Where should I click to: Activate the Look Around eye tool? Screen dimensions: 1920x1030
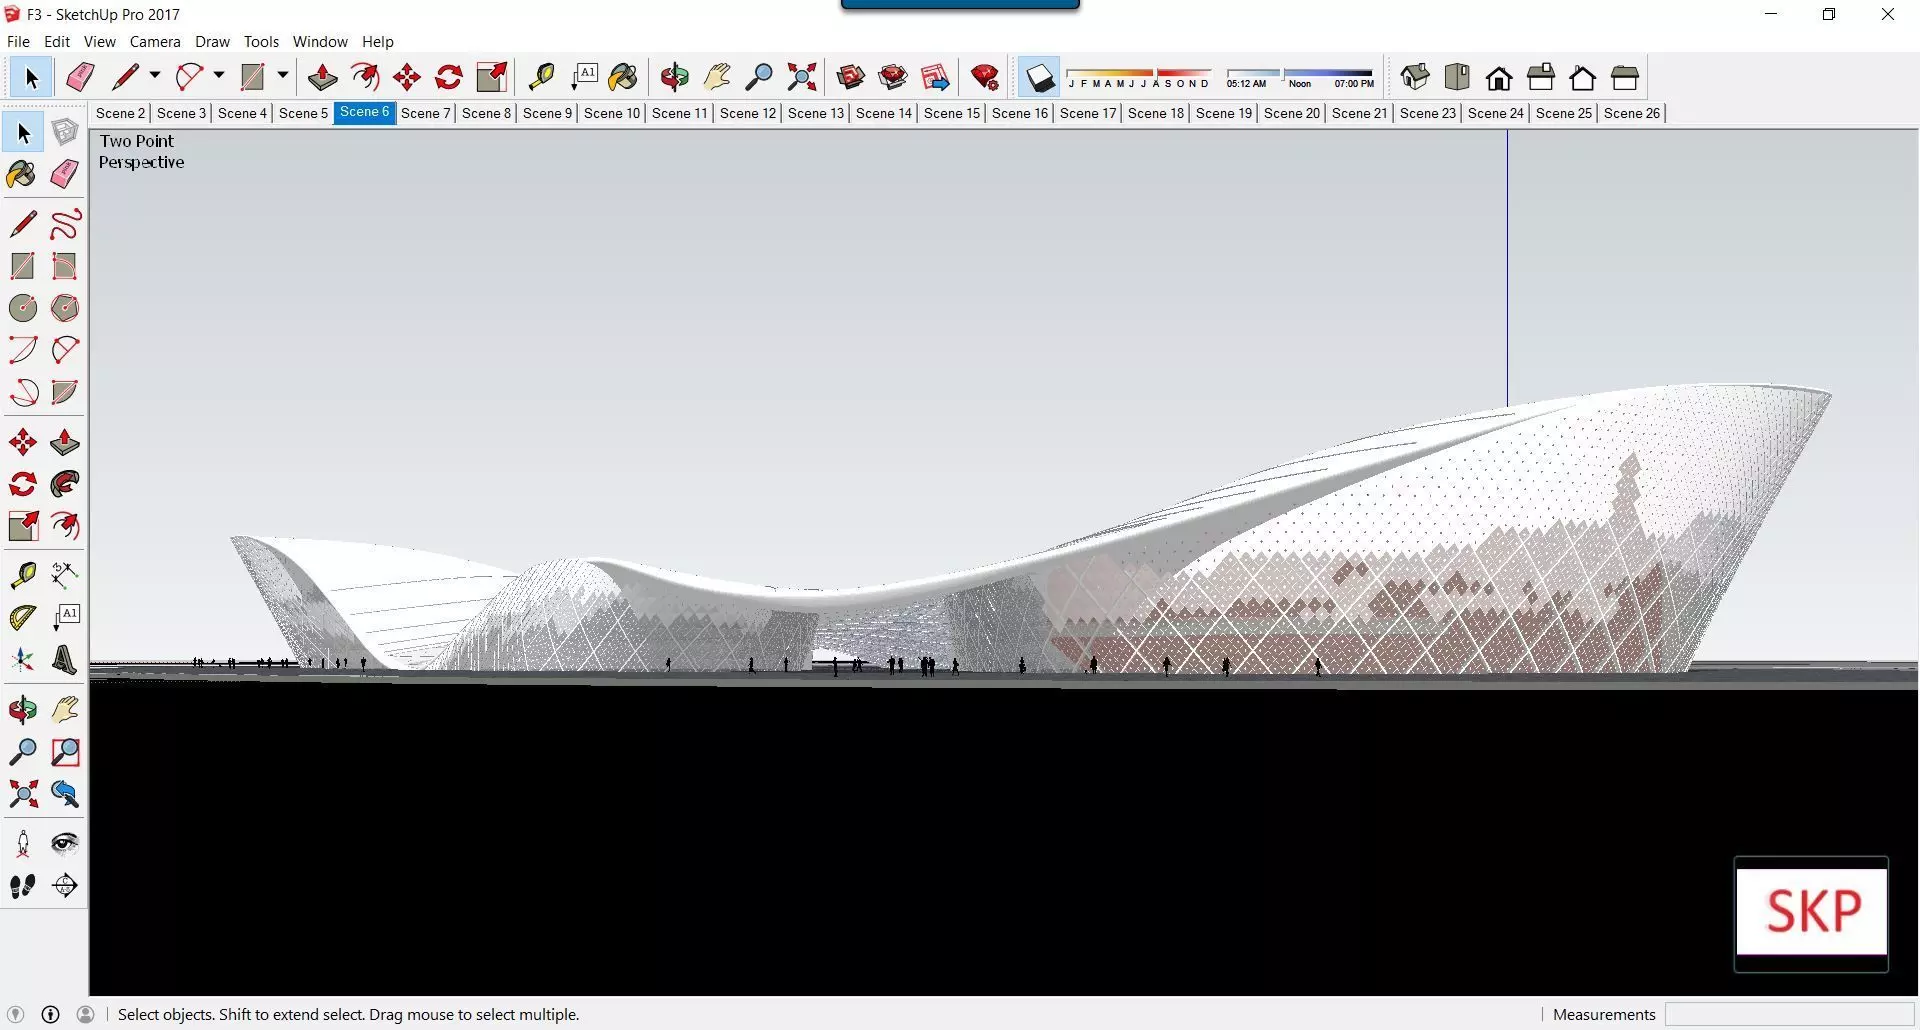[65, 844]
